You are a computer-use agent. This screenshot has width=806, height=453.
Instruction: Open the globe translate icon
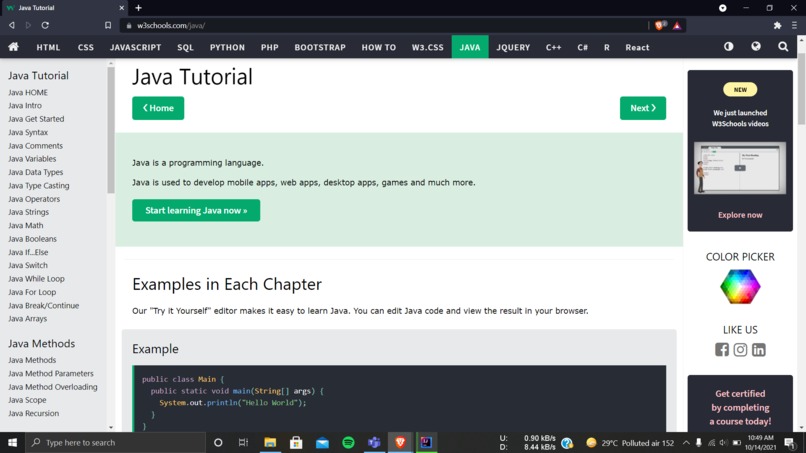756,46
